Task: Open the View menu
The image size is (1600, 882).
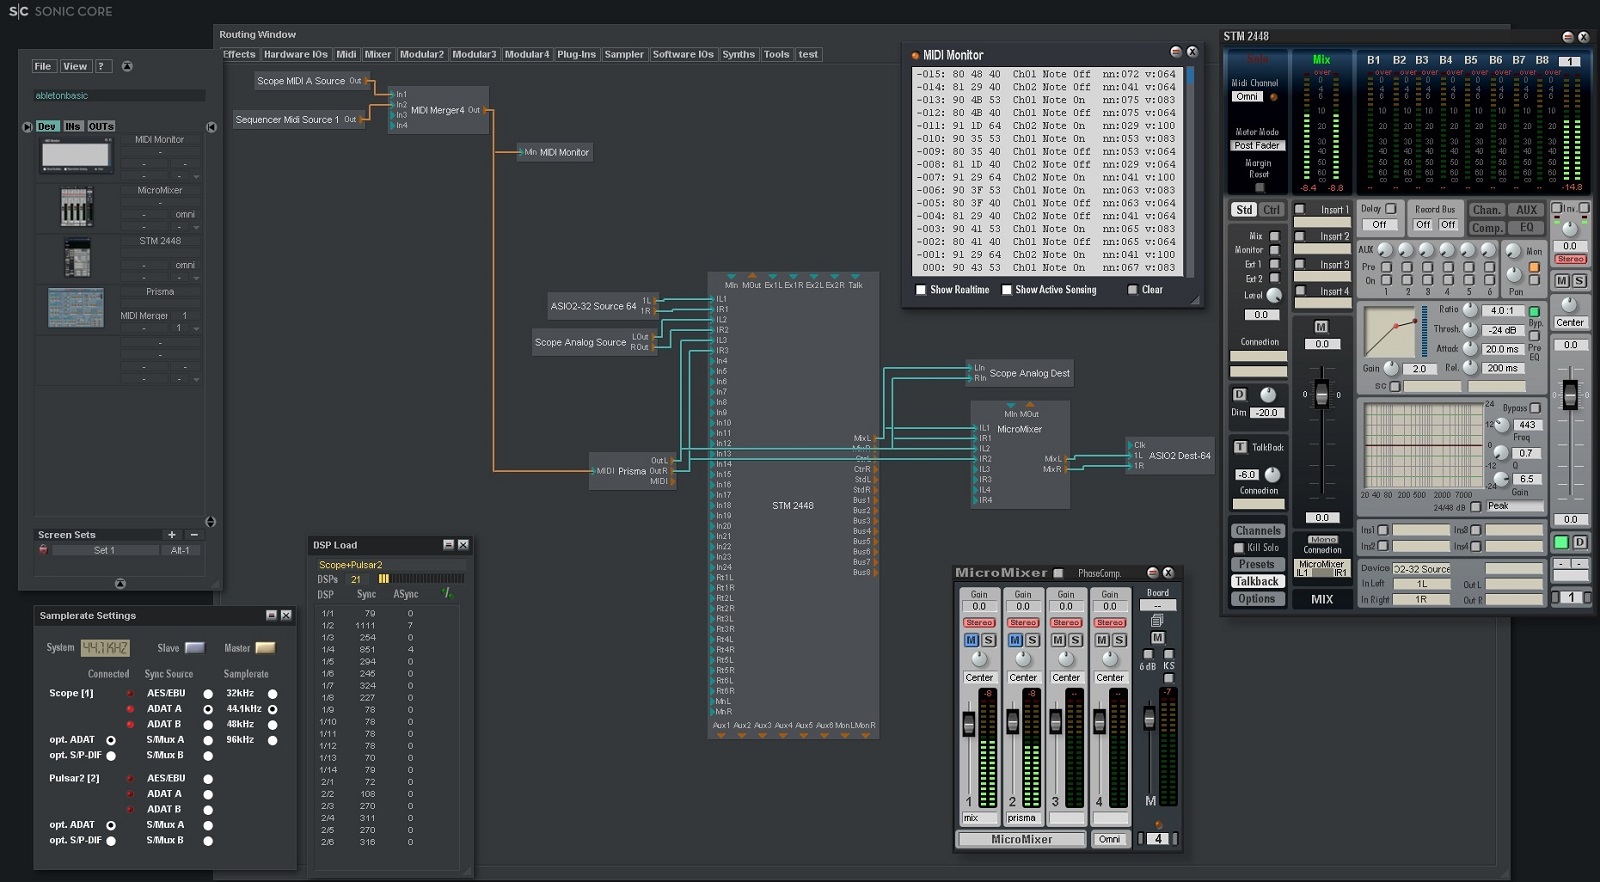Action: (75, 66)
